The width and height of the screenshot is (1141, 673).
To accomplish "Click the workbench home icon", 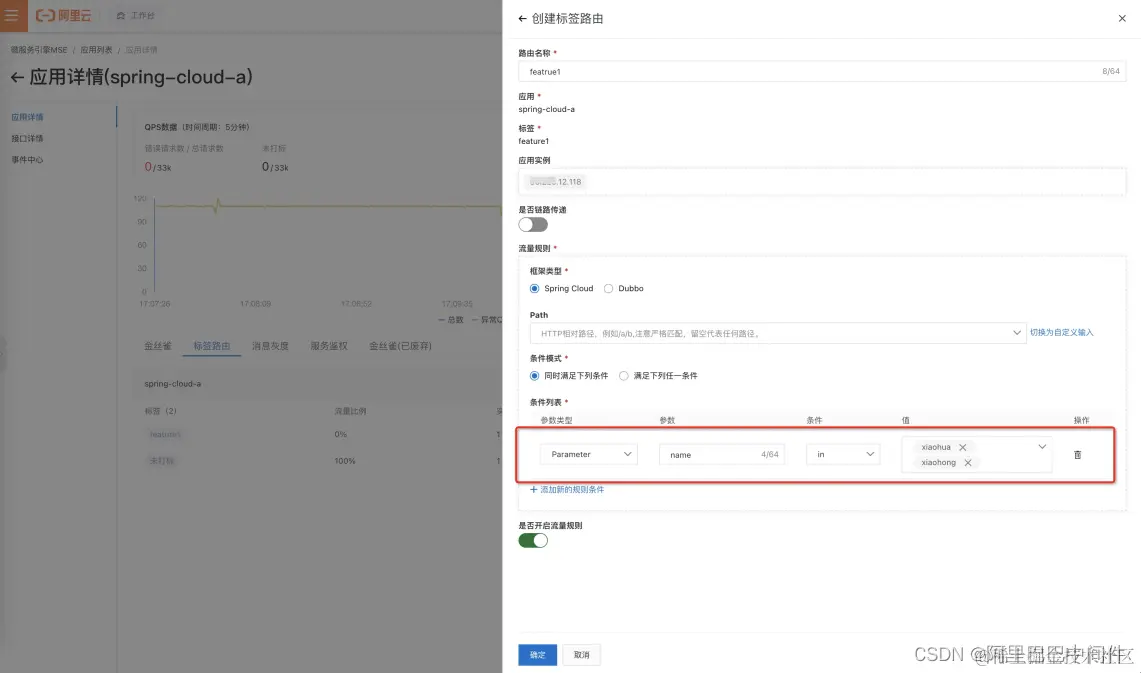I will (121, 15).
